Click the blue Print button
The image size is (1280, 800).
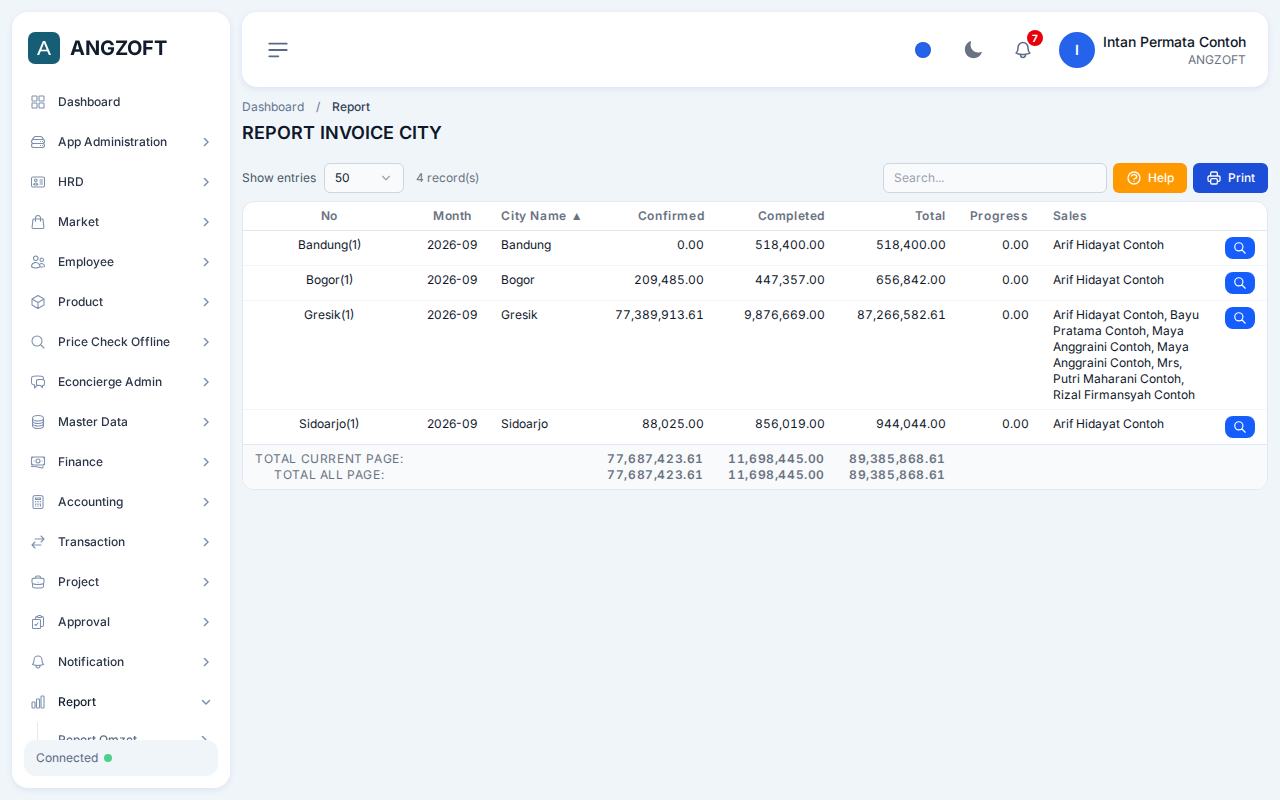[1230, 178]
